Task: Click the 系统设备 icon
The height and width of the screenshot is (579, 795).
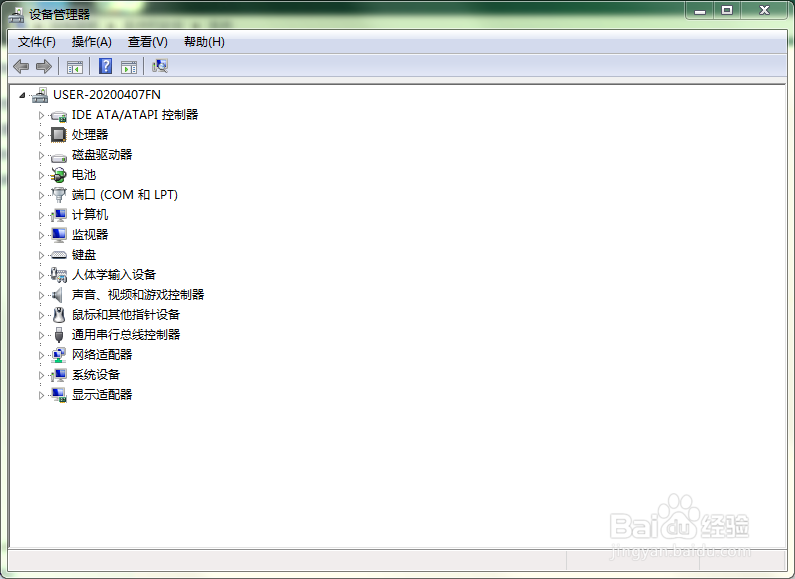Action: 59,375
